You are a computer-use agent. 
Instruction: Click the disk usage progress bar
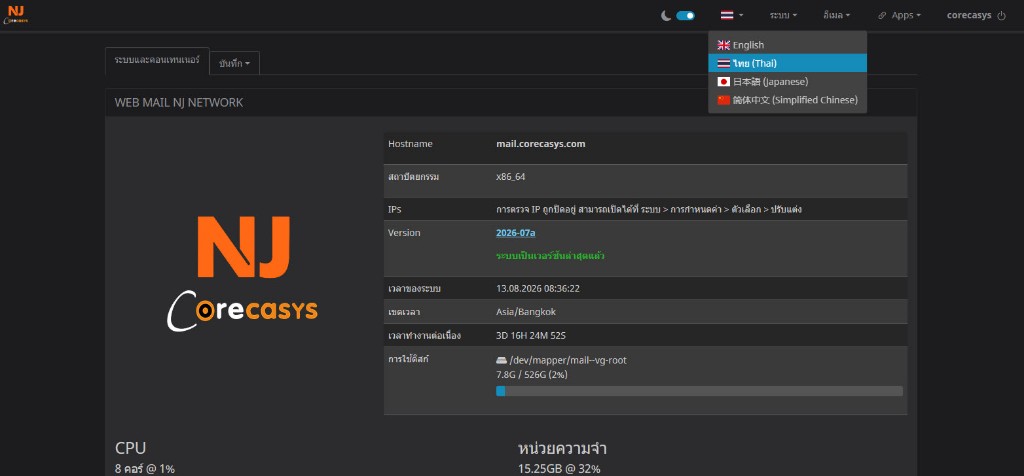click(699, 391)
